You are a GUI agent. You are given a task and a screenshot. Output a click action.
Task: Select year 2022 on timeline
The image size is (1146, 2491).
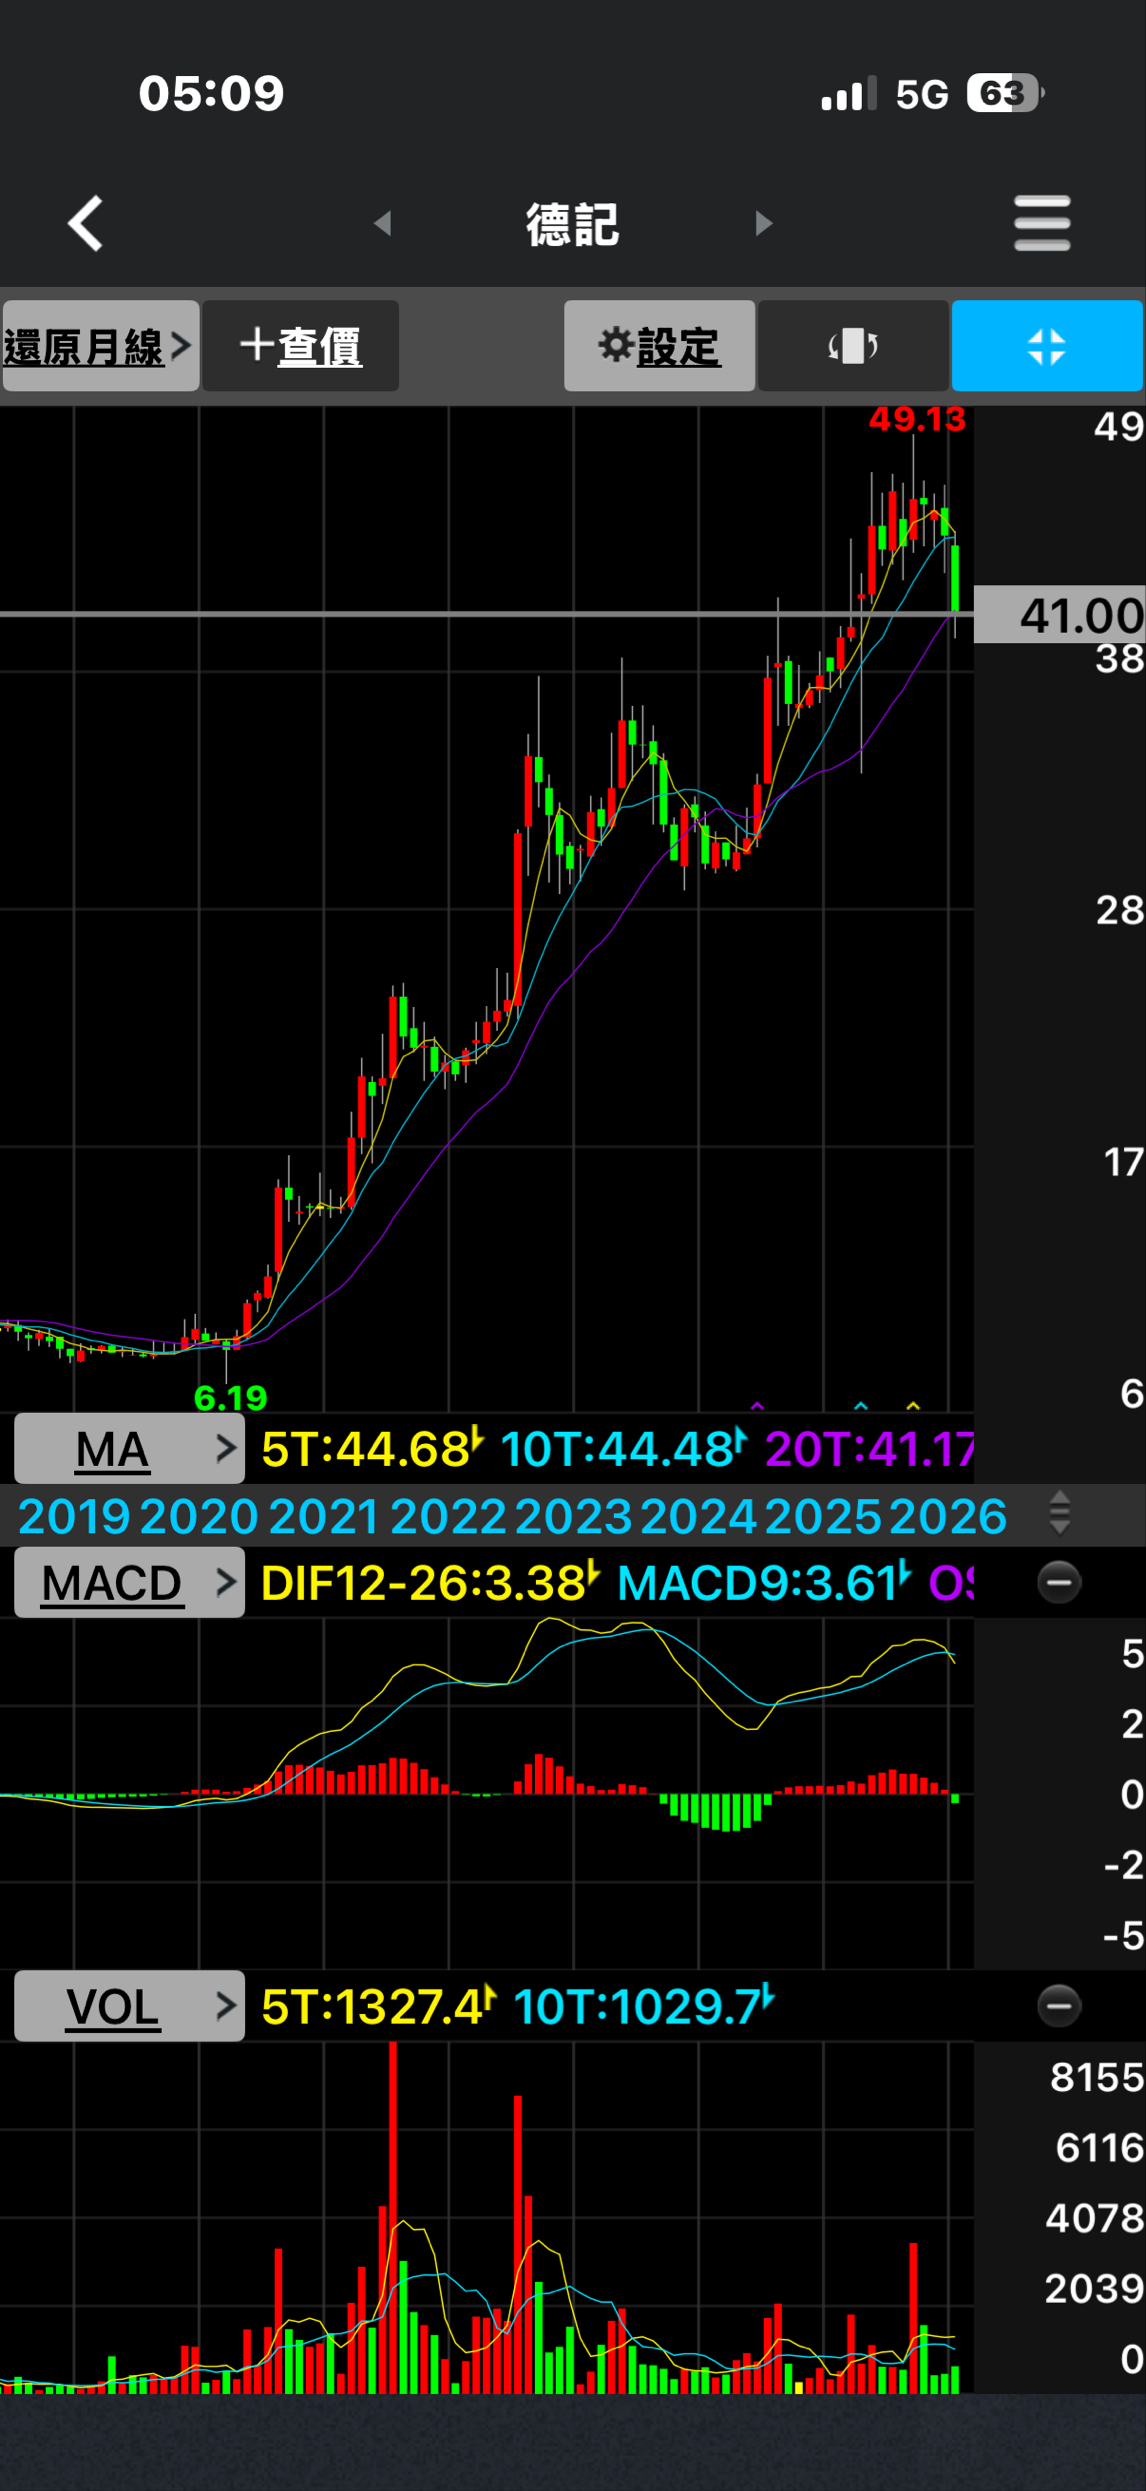[449, 1516]
